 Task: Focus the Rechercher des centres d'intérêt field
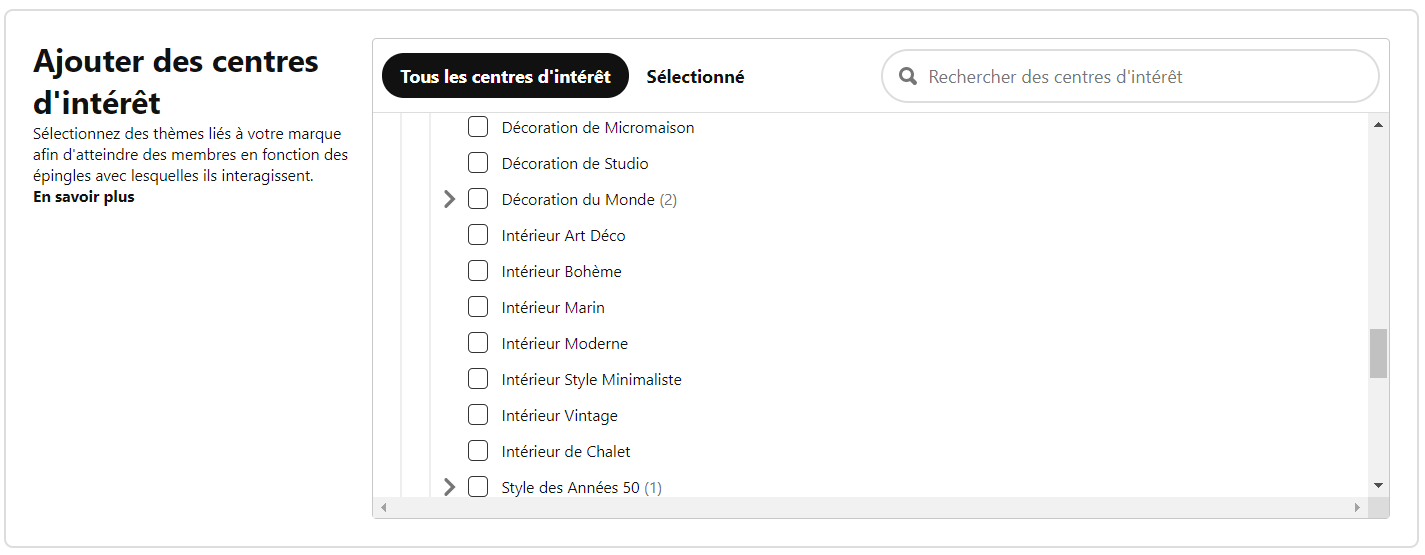[1130, 76]
